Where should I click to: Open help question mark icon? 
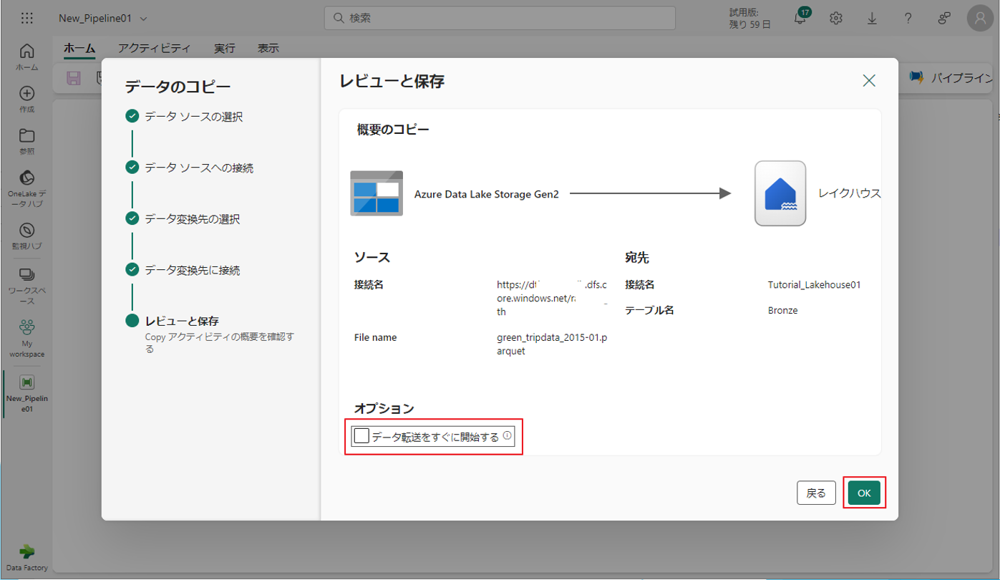908,18
